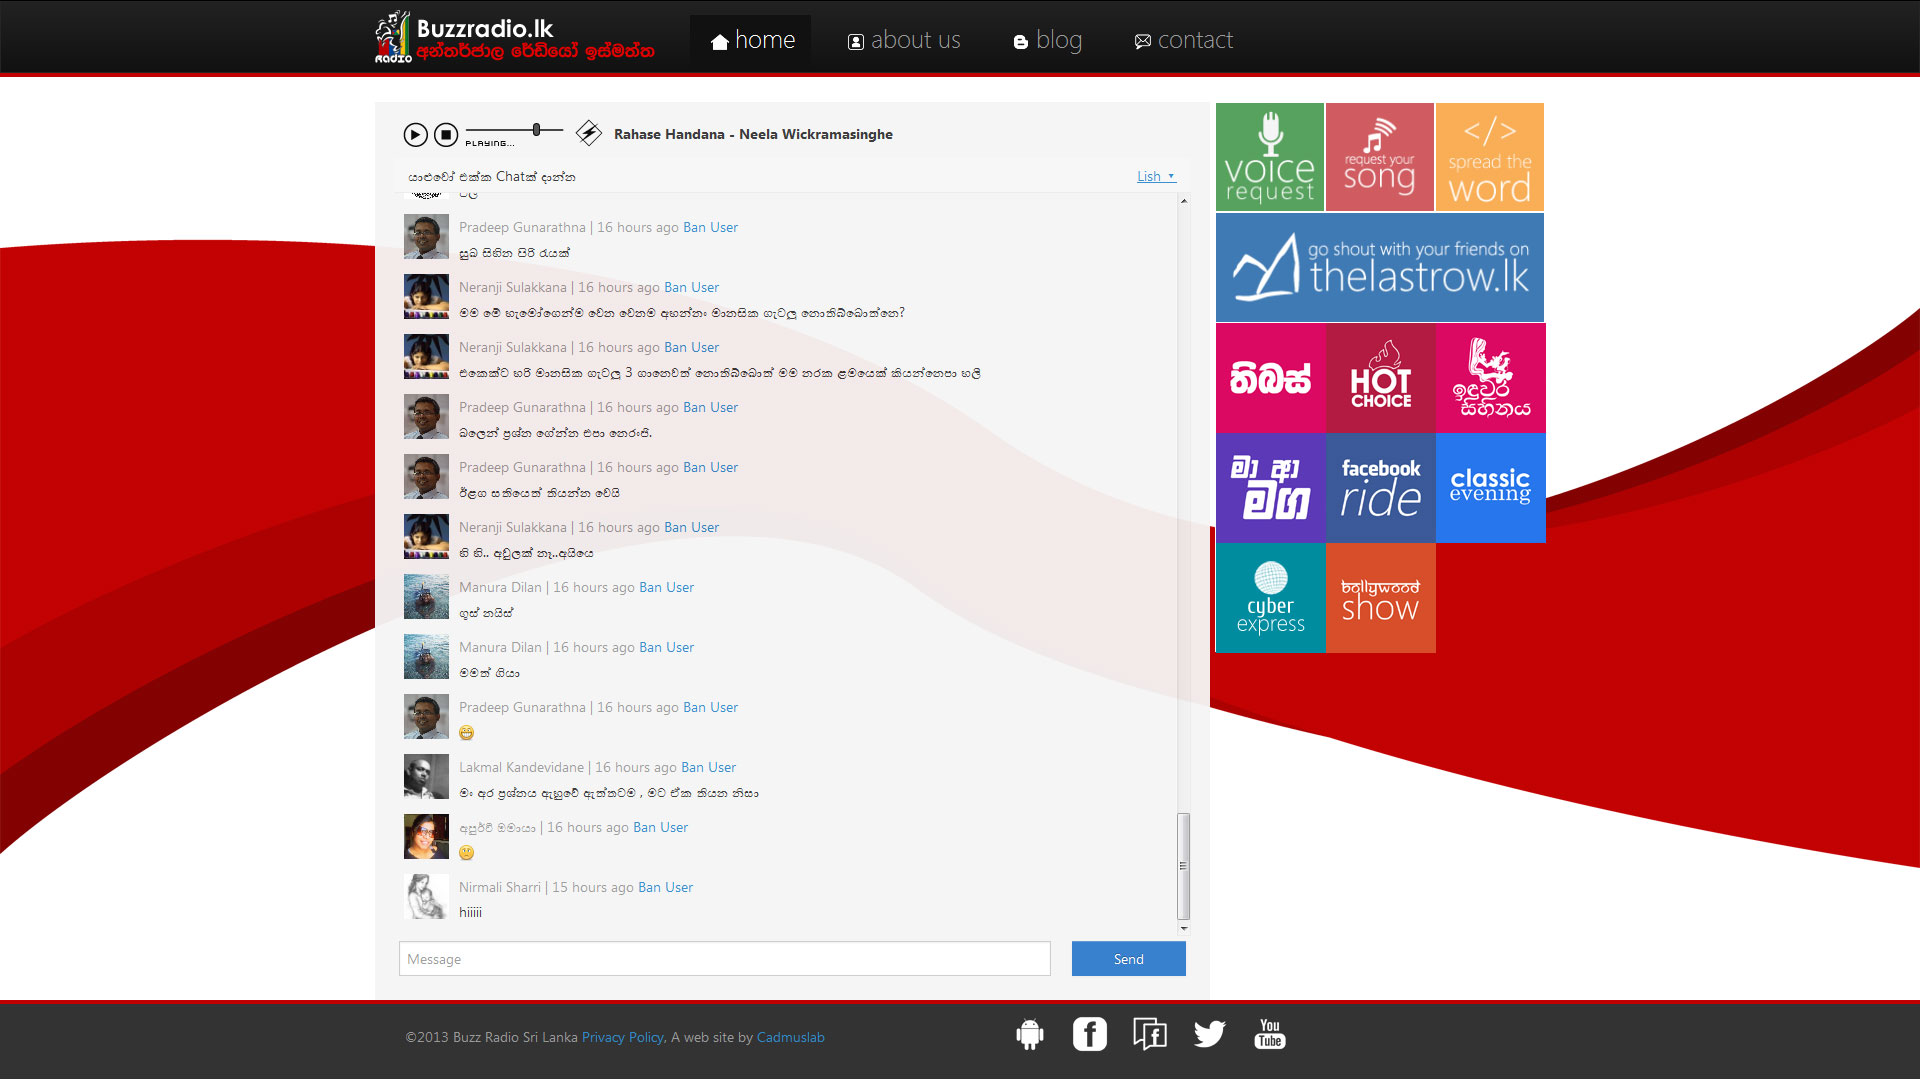
Task: Open the YouTube icon in footer
Action: [1269, 1034]
